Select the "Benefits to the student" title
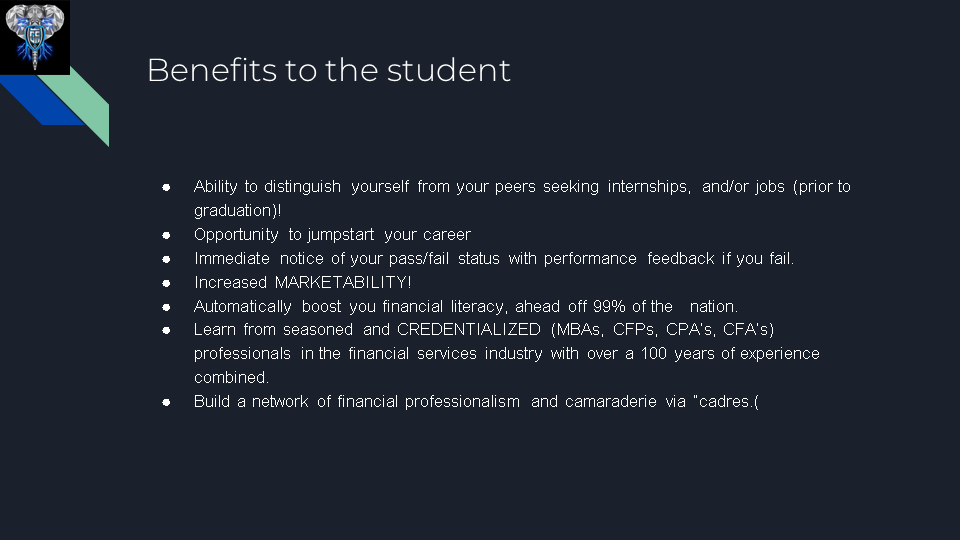The image size is (960, 540). tap(328, 70)
